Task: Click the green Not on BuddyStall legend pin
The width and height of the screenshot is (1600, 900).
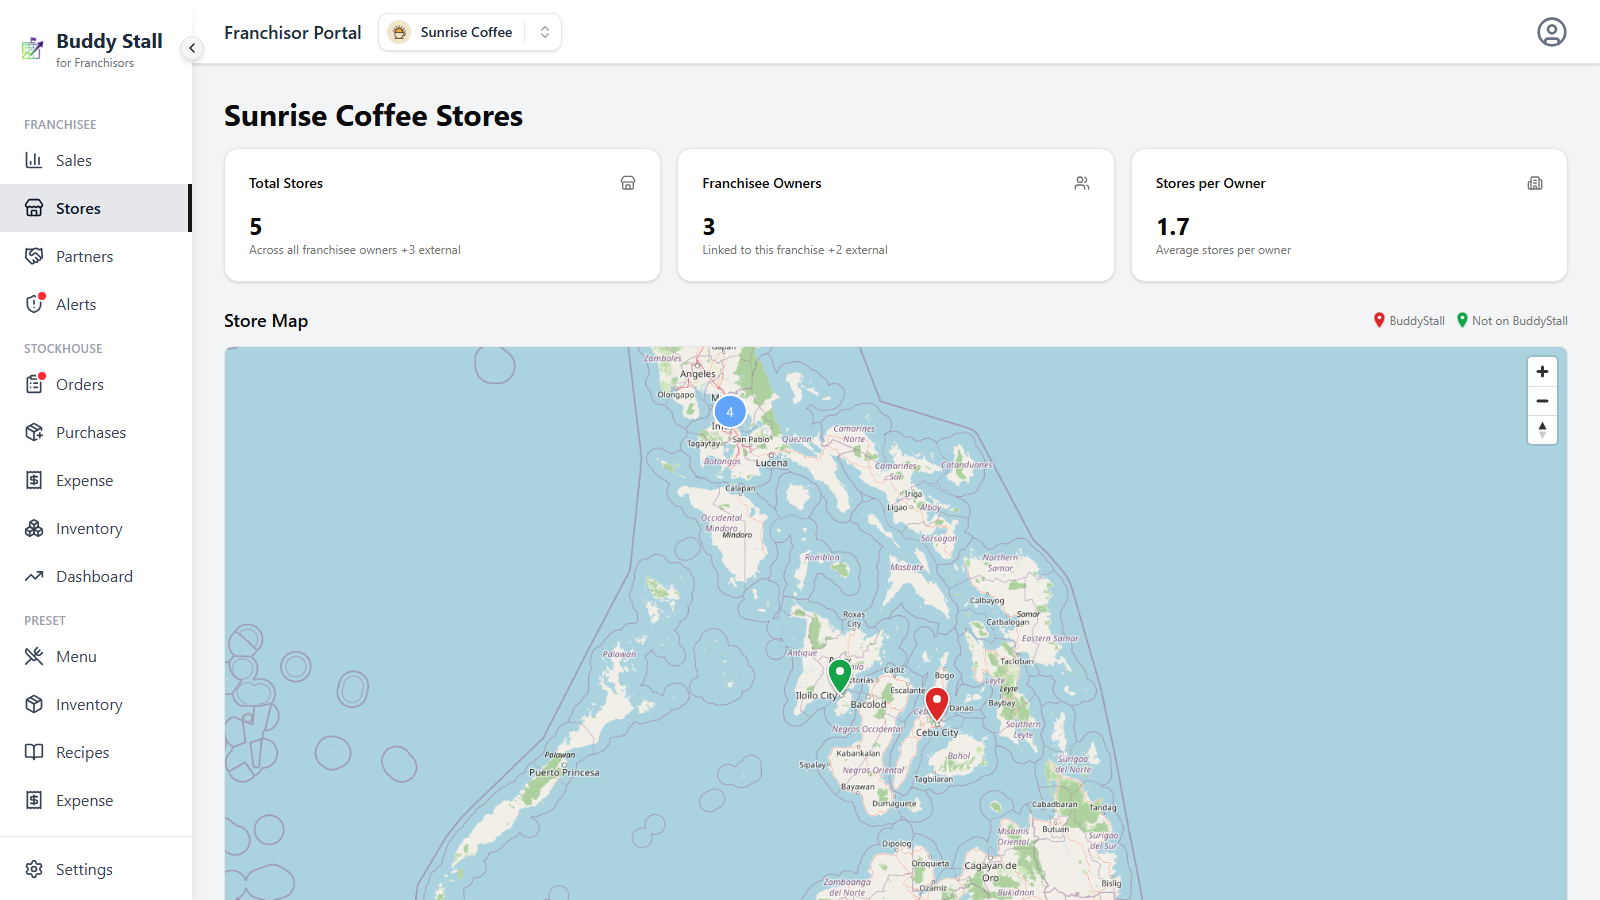Action: 1462,320
